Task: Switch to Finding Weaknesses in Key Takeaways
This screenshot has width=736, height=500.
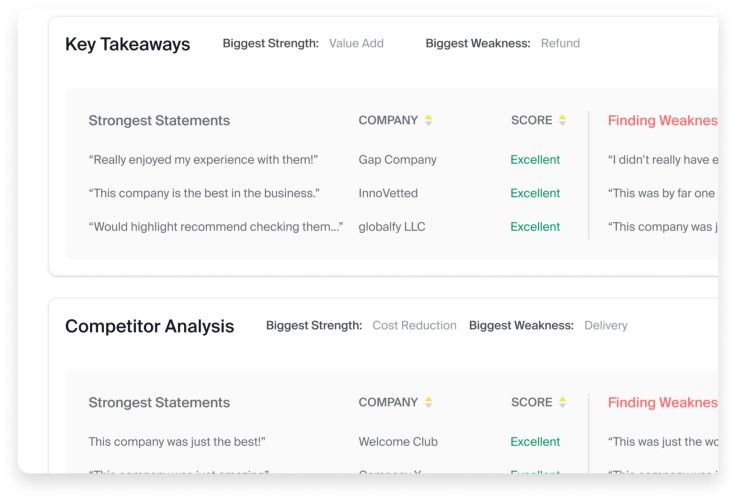Action: 662,121
